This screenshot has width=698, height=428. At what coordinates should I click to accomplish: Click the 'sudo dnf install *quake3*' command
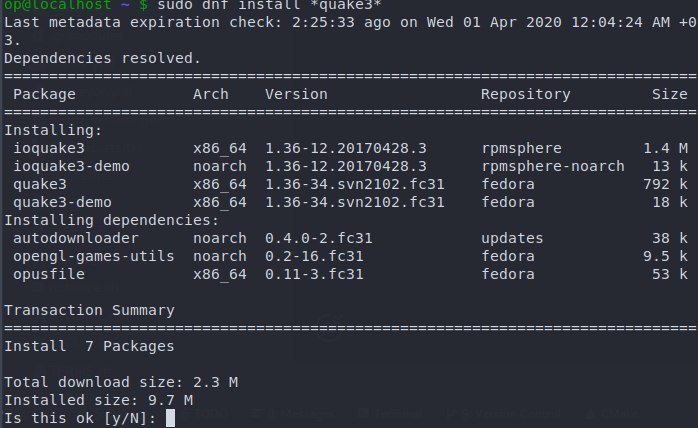tap(269, 5)
